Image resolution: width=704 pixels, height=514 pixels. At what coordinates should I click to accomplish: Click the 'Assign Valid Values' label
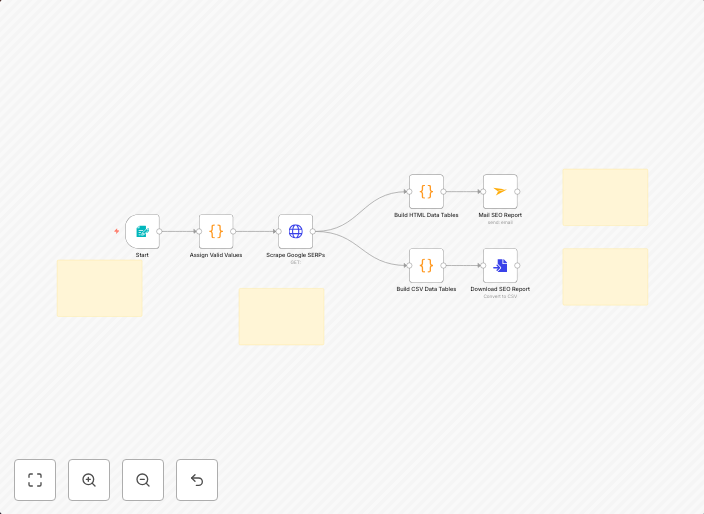[216, 255]
